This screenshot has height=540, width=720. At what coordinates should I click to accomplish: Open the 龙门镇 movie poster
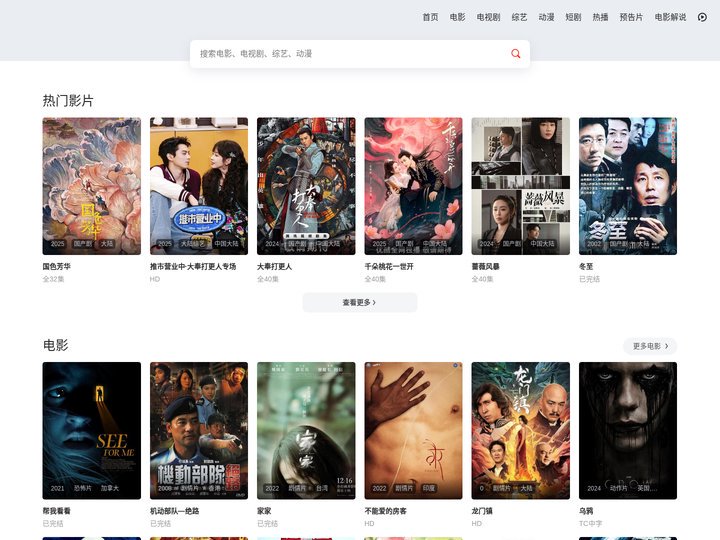point(521,431)
